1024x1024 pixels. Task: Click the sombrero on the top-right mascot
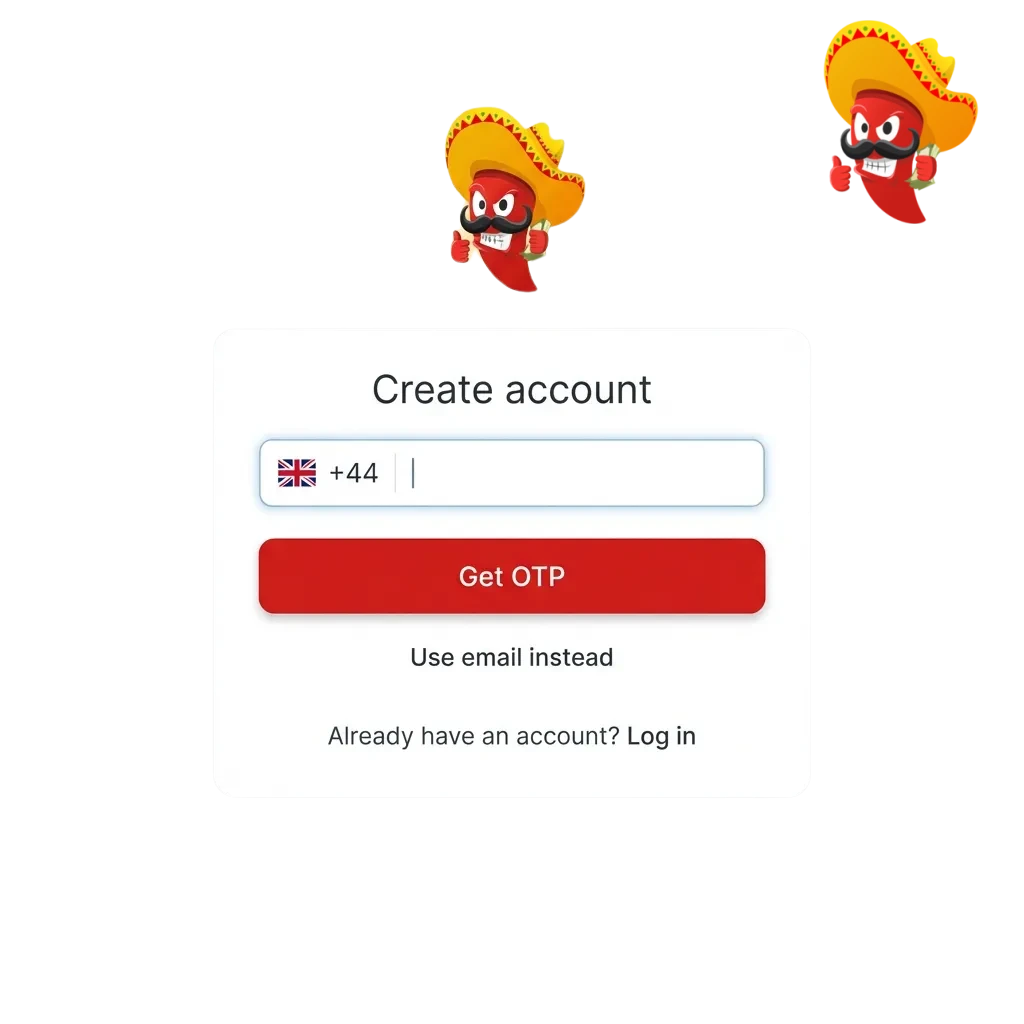click(x=900, y=78)
